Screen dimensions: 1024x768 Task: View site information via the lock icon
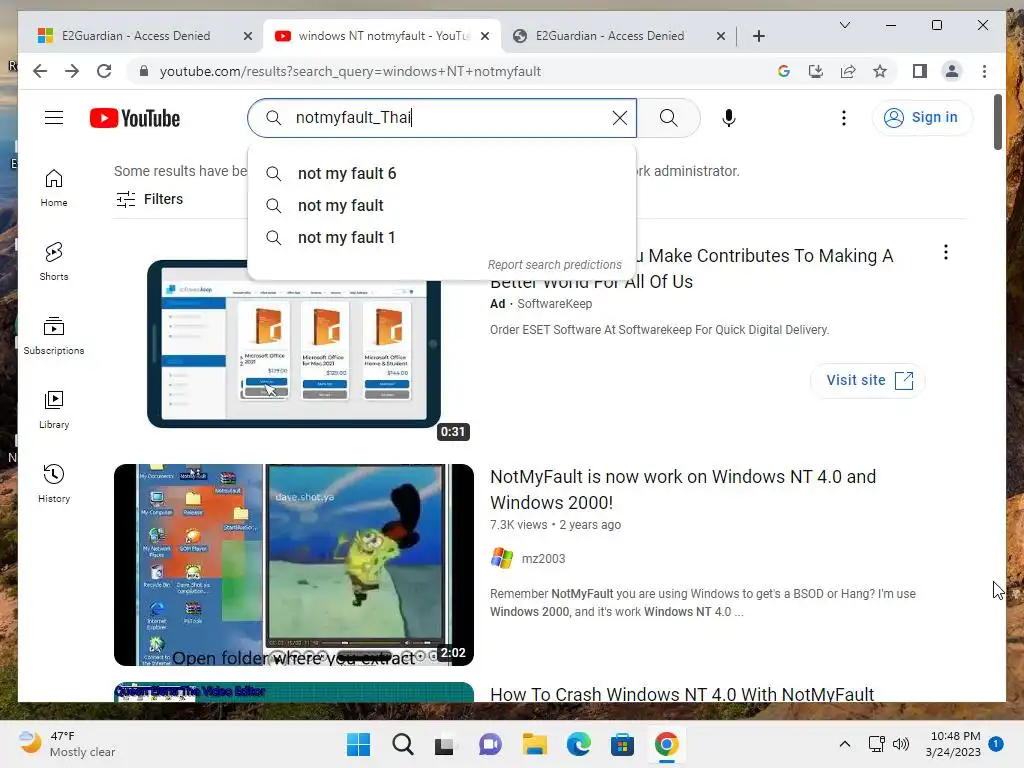click(x=144, y=71)
